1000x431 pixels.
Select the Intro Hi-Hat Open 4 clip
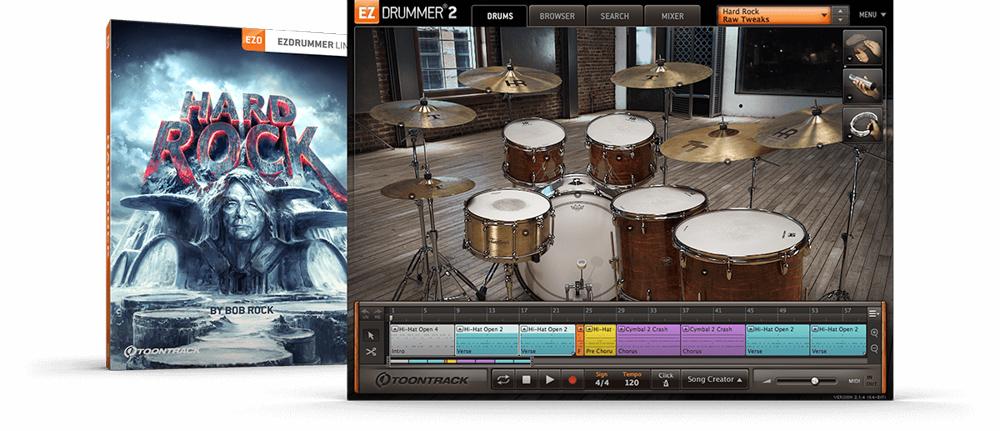(x=422, y=340)
